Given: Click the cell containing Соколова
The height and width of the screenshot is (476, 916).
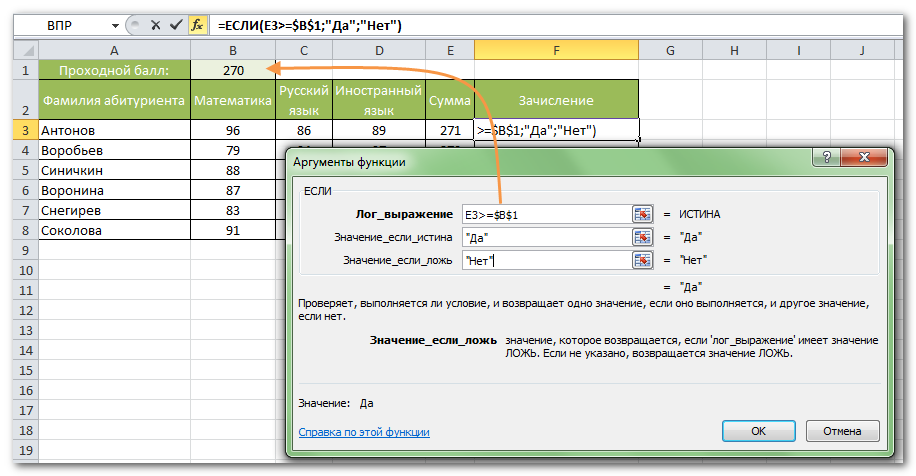Looking at the screenshot, I should (x=114, y=230).
